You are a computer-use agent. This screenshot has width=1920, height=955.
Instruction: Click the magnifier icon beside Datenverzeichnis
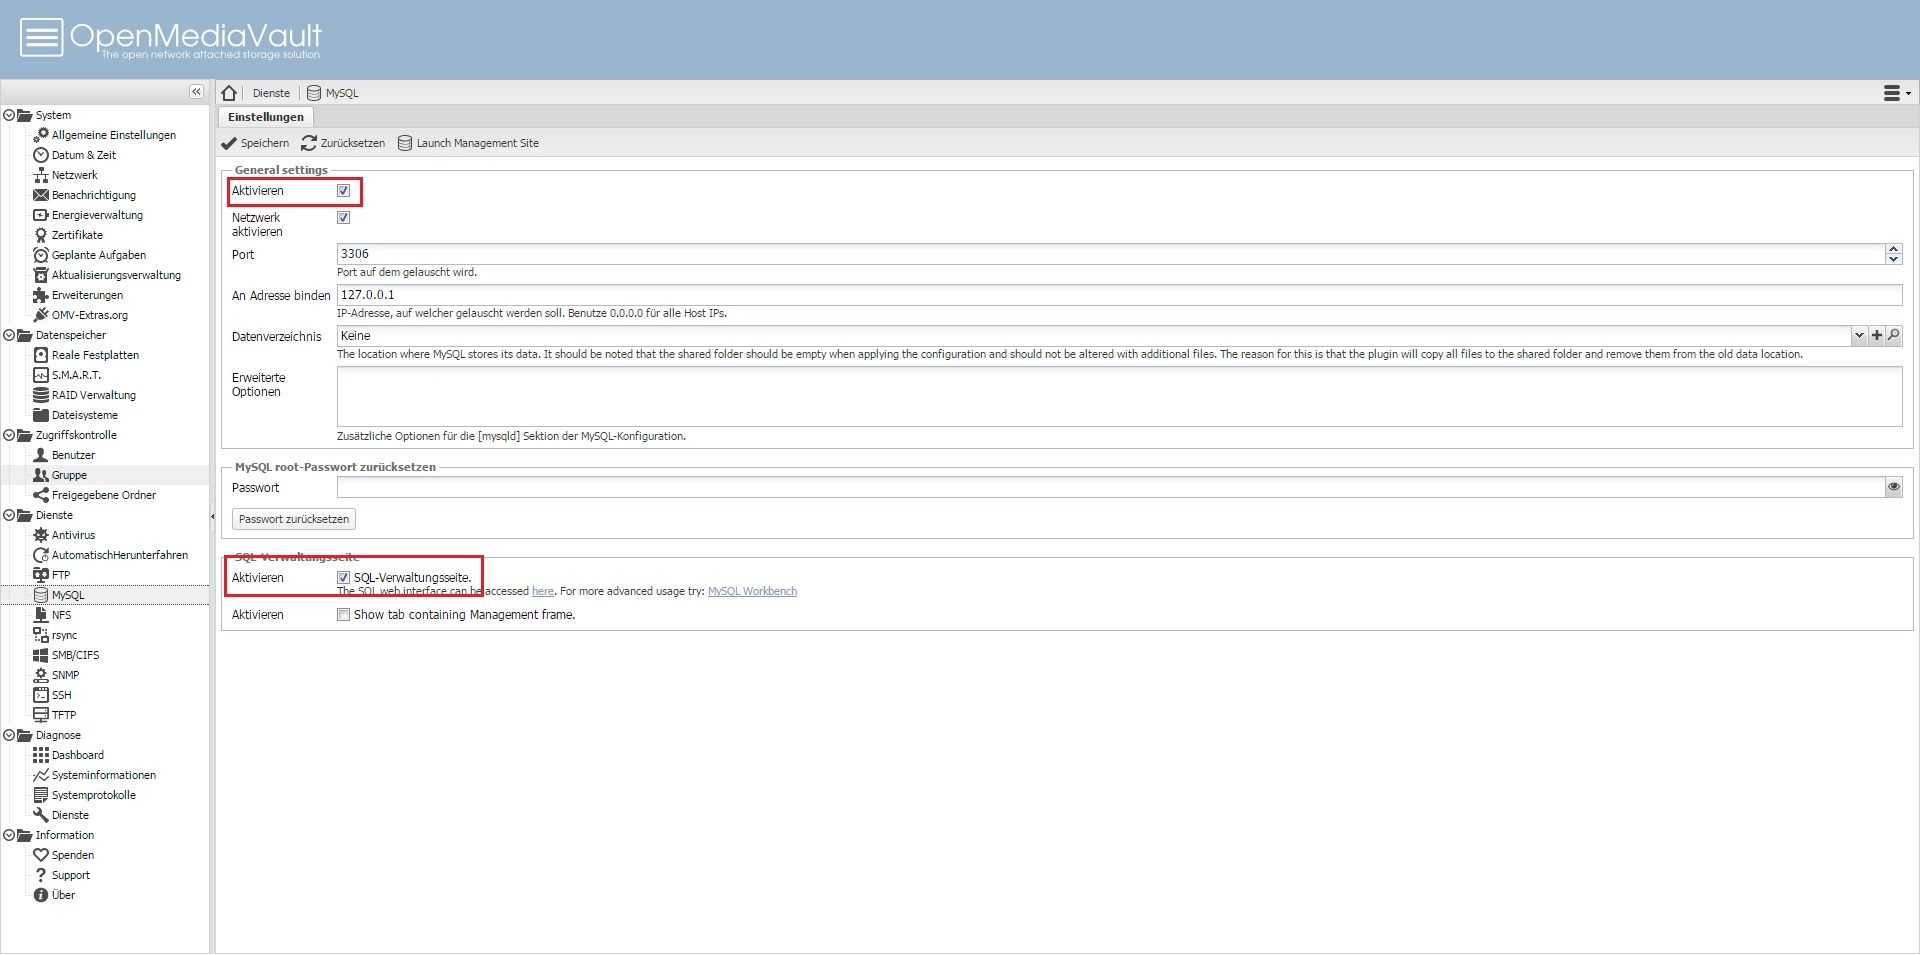pos(1893,336)
